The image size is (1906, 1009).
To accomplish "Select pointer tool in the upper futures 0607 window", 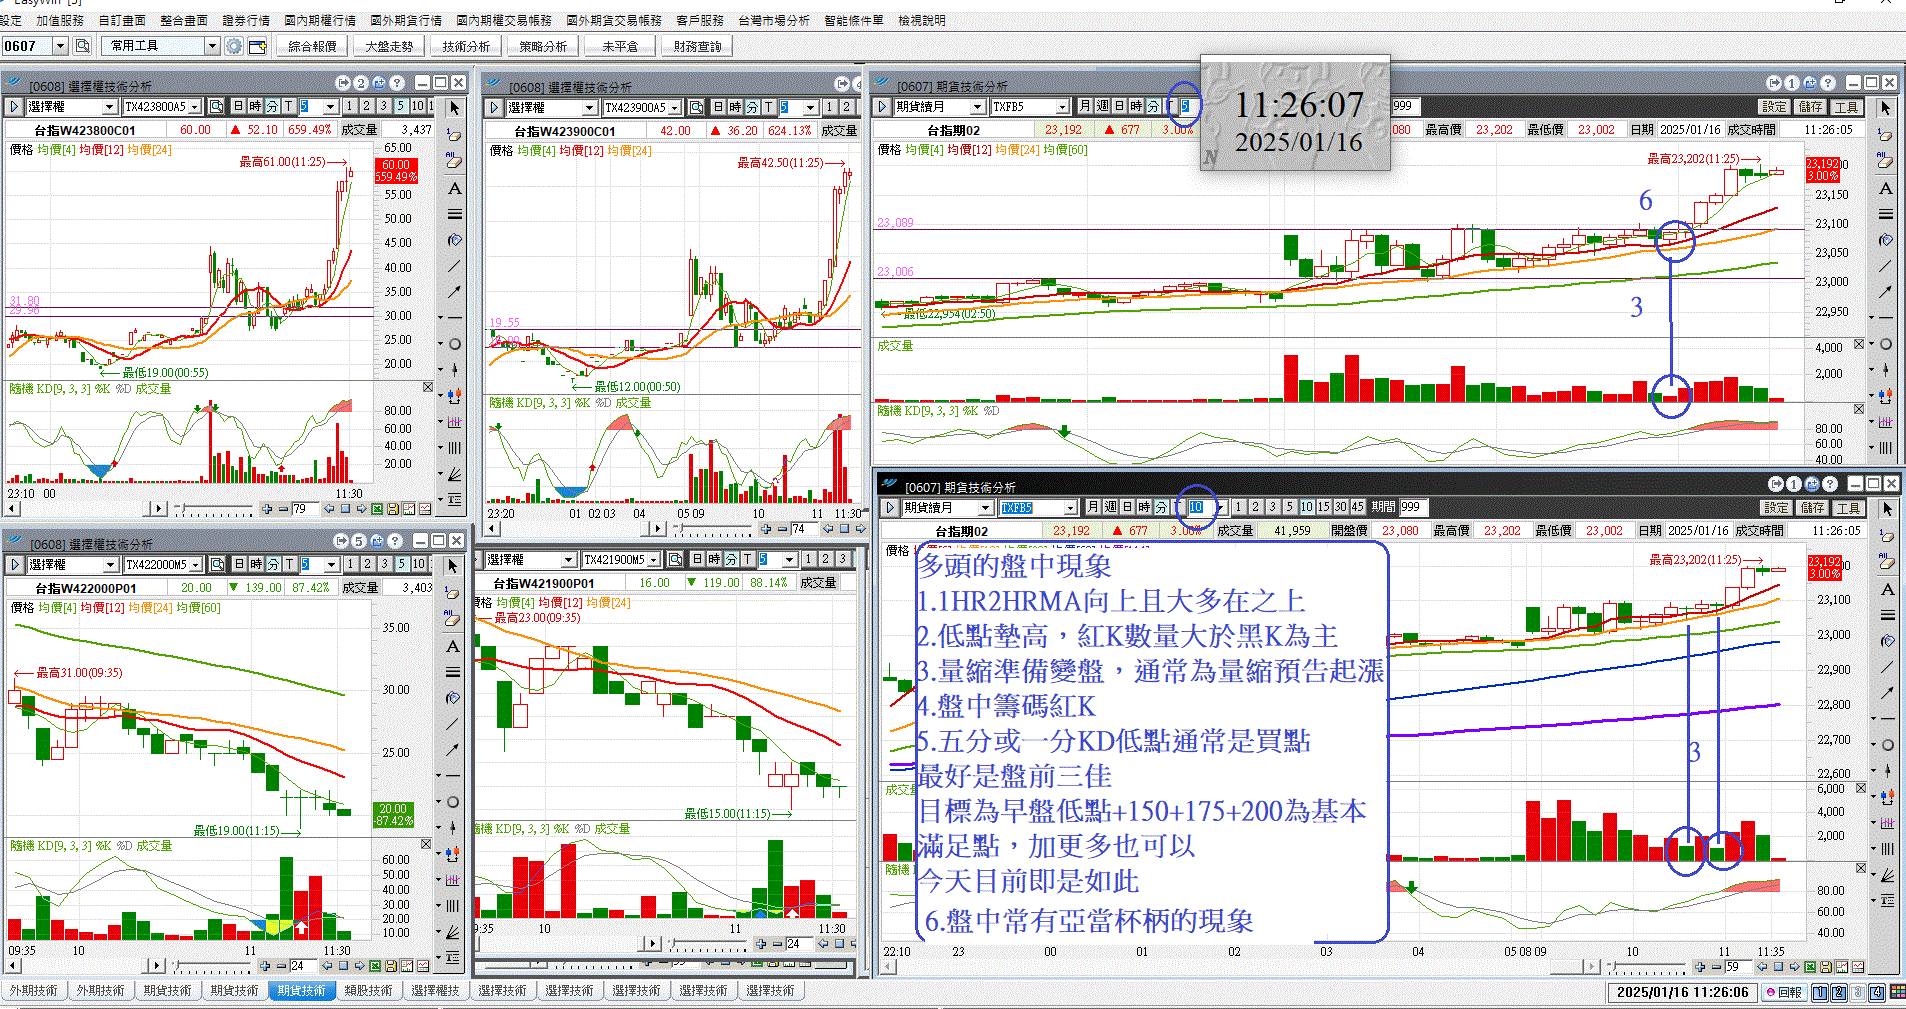I will tap(1886, 107).
